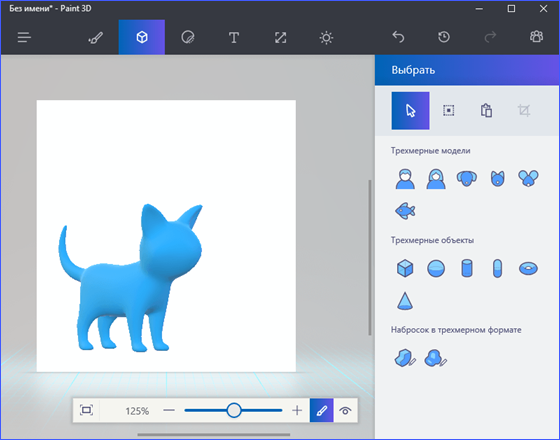The width and height of the screenshot is (560, 440).
Task: Open the hamburger menu
Action: (24, 37)
